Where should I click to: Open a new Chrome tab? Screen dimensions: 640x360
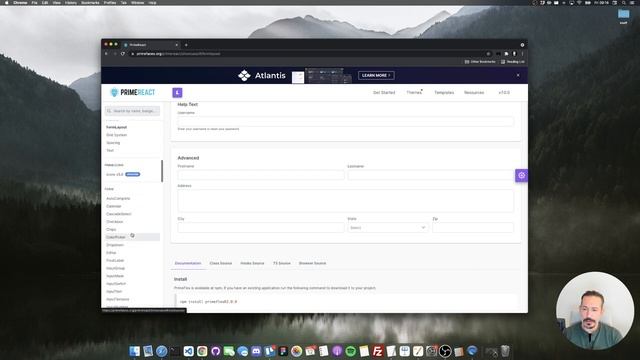click(186, 45)
